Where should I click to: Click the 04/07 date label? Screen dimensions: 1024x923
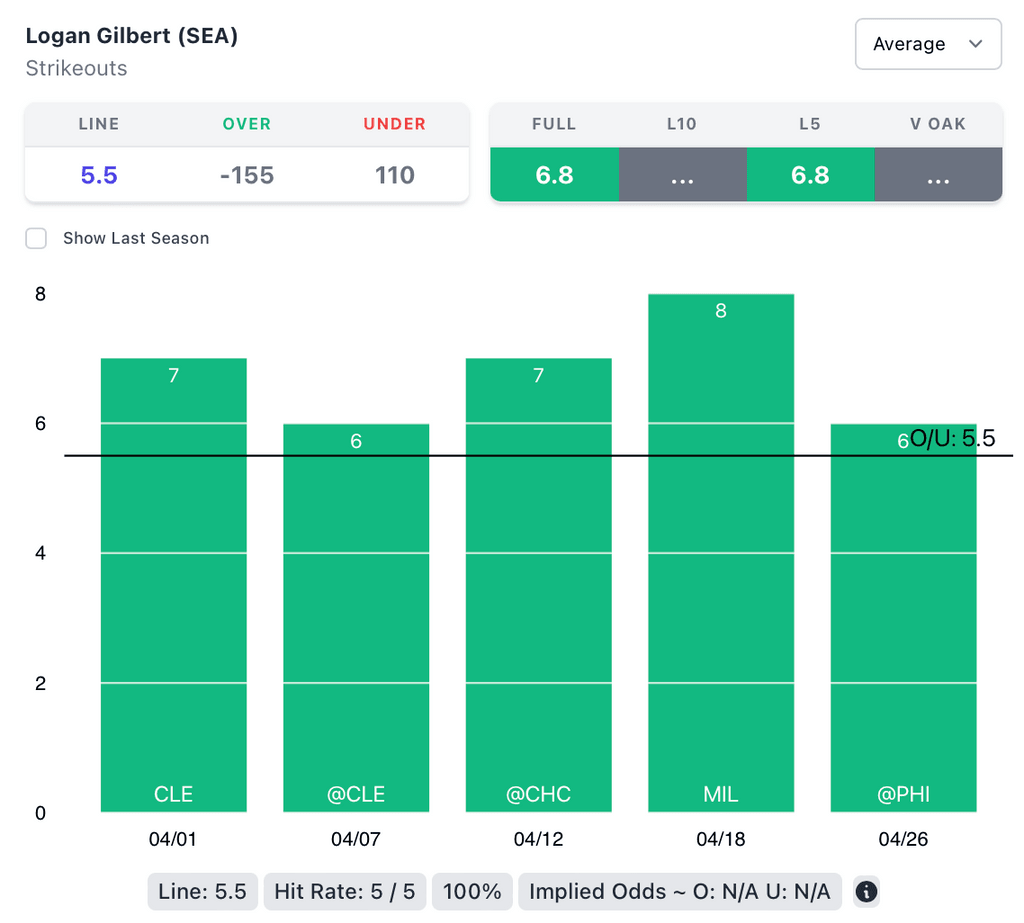(x=356, y=839)
